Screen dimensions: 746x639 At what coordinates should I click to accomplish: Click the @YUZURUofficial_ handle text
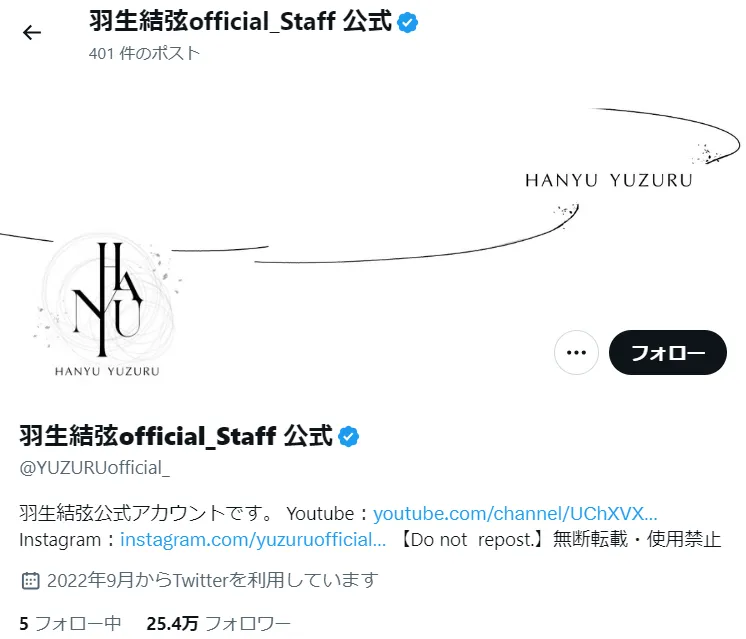[x=94, y=468]
